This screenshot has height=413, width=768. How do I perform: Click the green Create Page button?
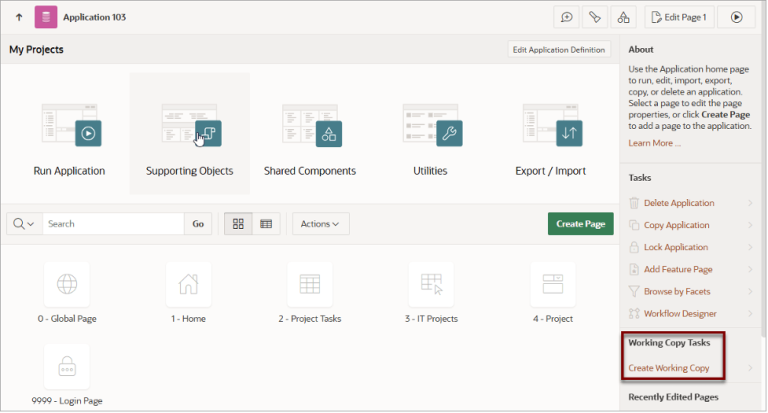point(580,224)
